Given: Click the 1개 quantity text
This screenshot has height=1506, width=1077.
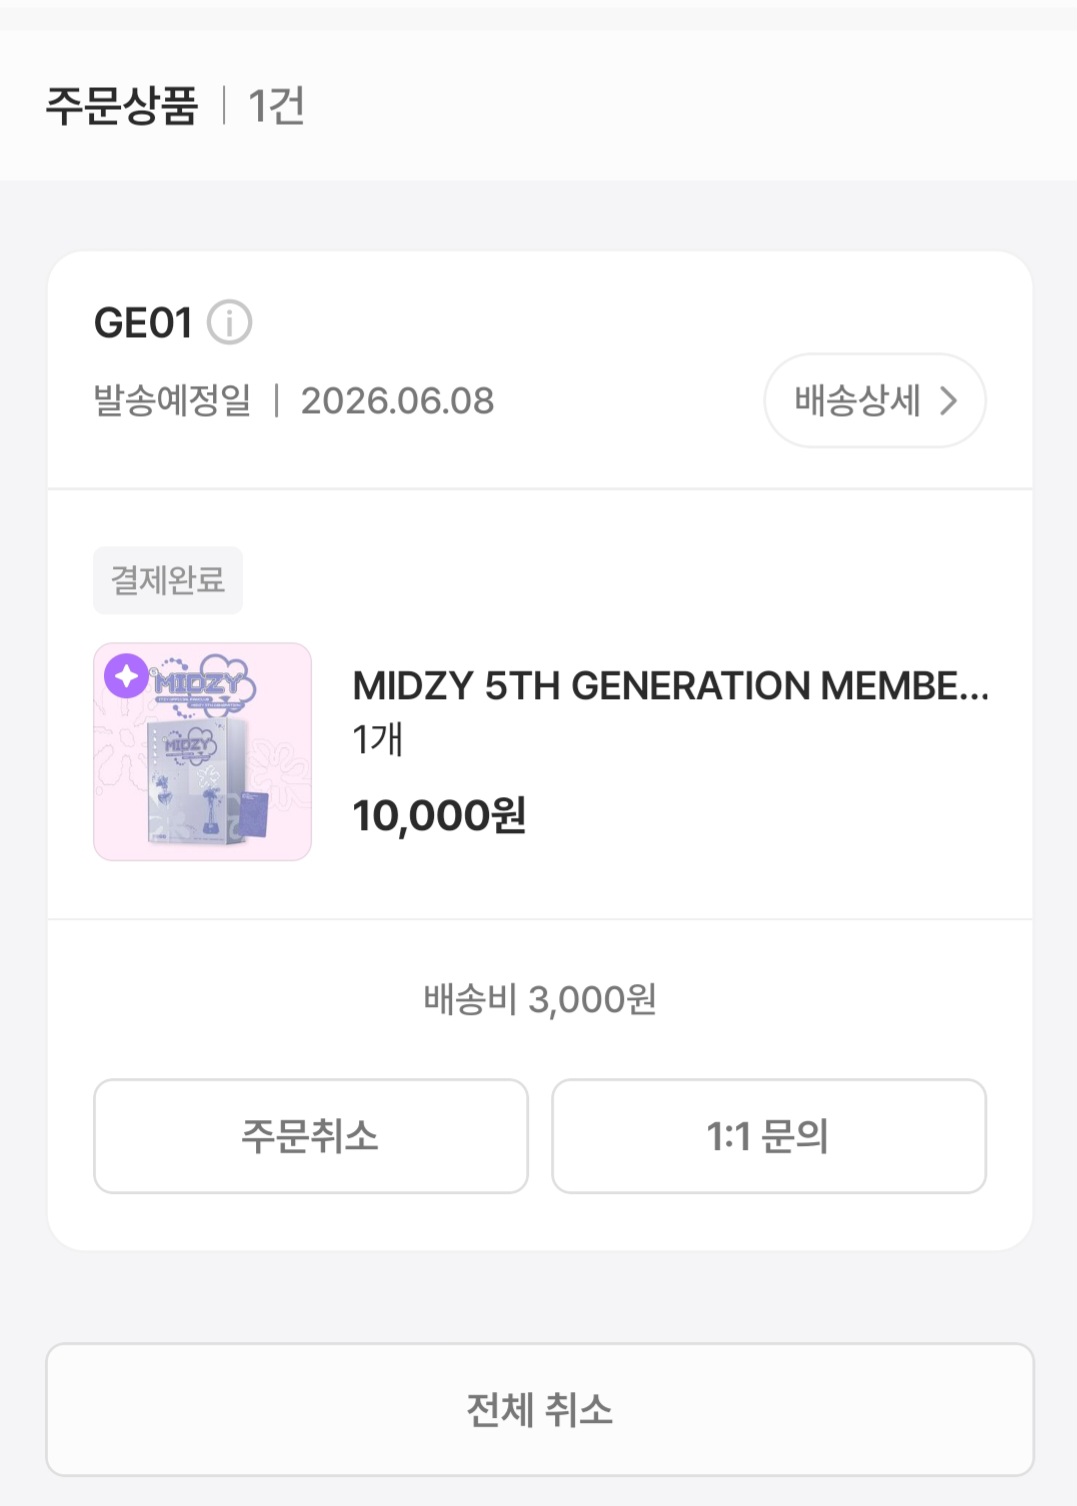Looking at the screenshot, I should click(x=377, y=740).
